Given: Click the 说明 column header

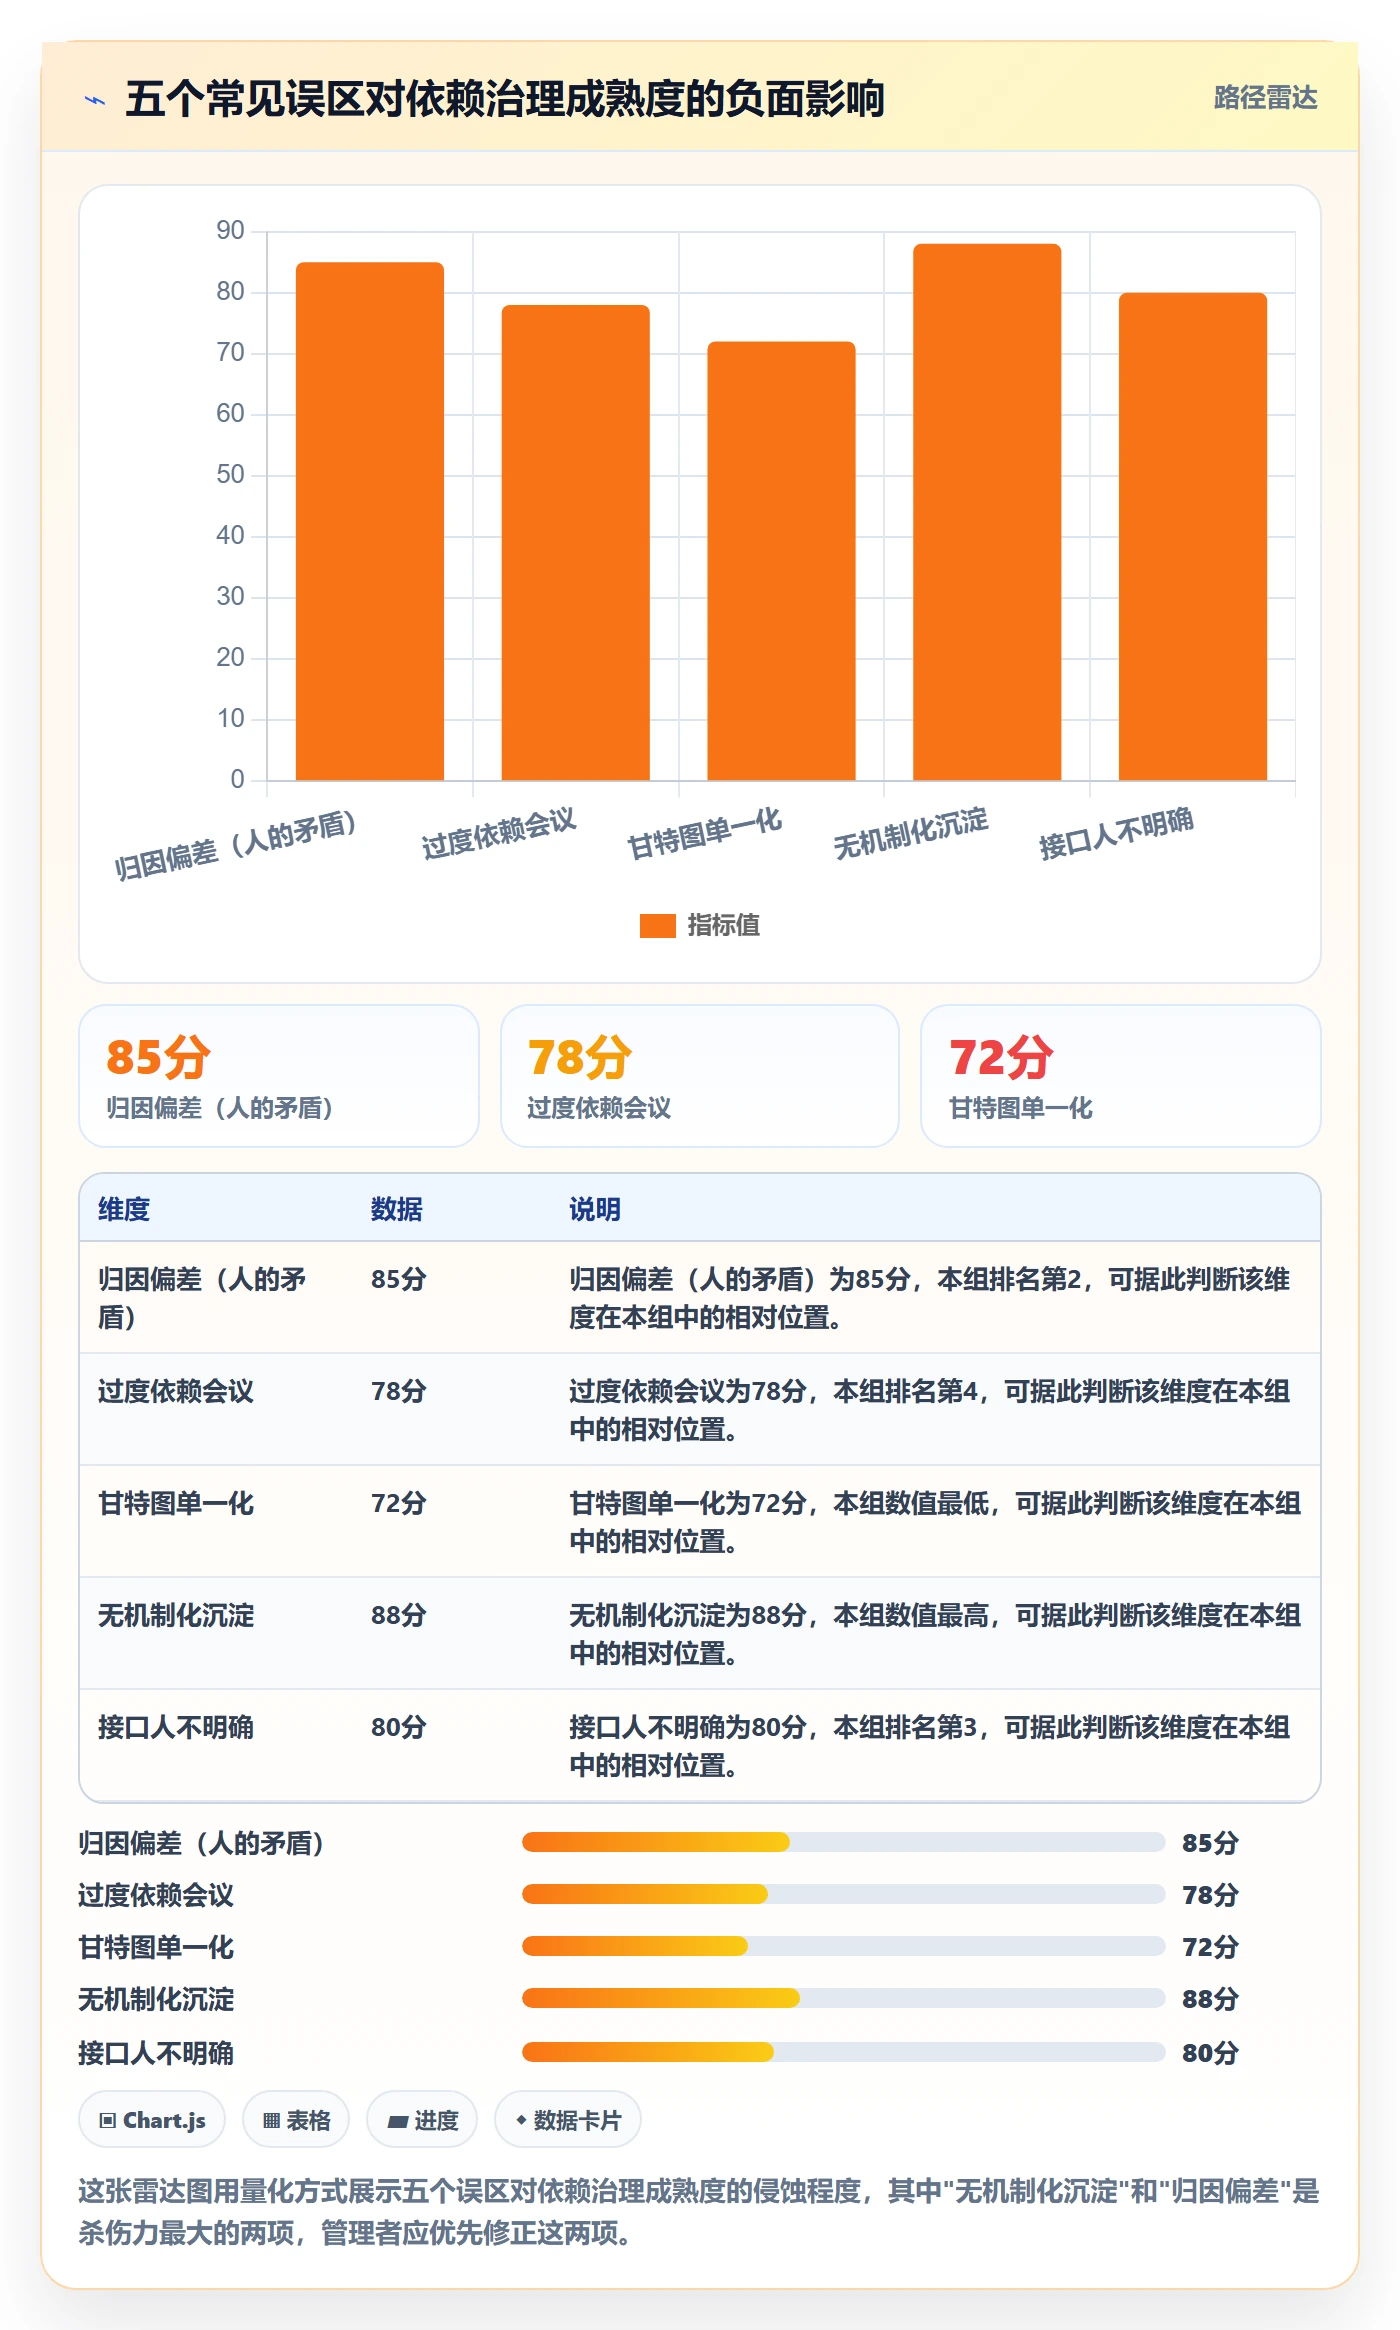Looking at the screenshot, I should pyautogui.click(x=595, y=1209).
